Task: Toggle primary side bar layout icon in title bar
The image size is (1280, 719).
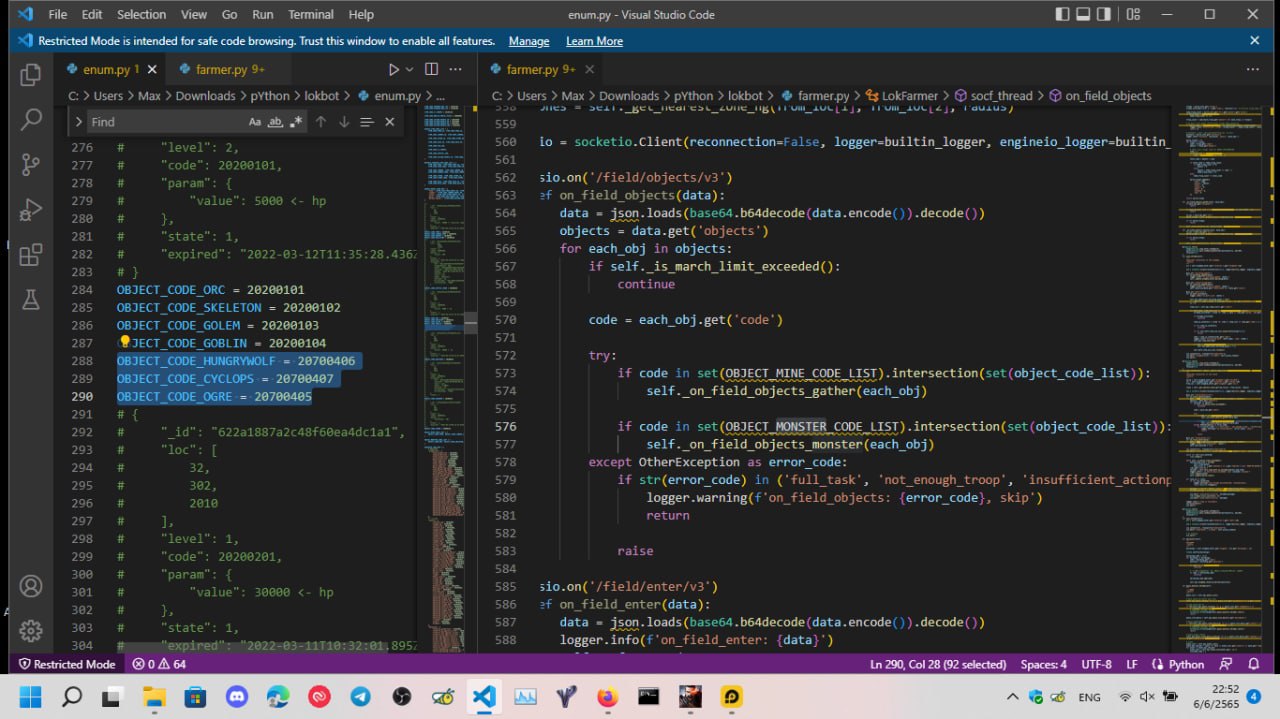Action: (x=1062, y=14)
